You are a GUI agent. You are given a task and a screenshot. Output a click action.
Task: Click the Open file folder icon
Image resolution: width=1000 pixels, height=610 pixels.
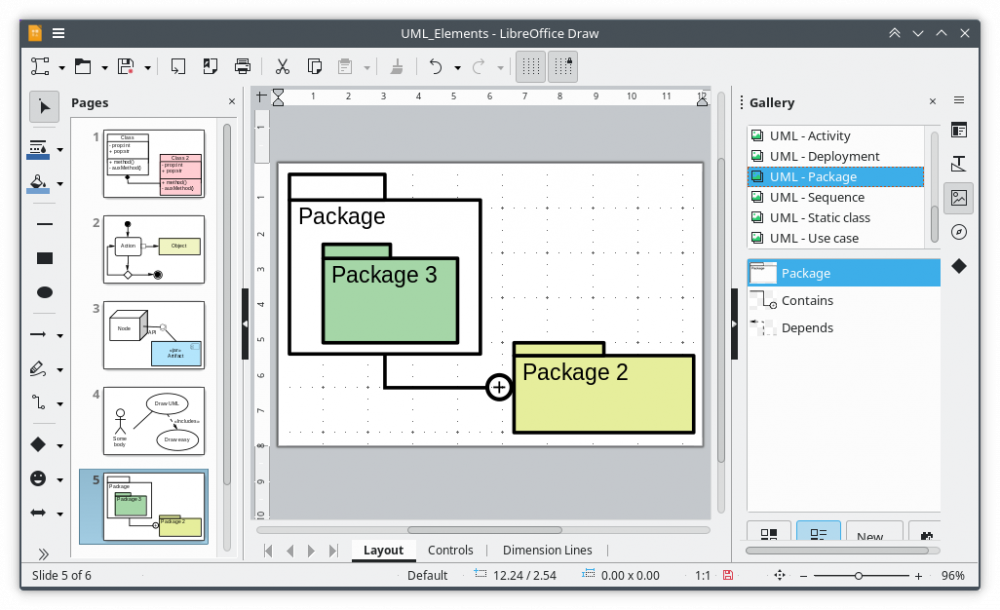point(83,66)
